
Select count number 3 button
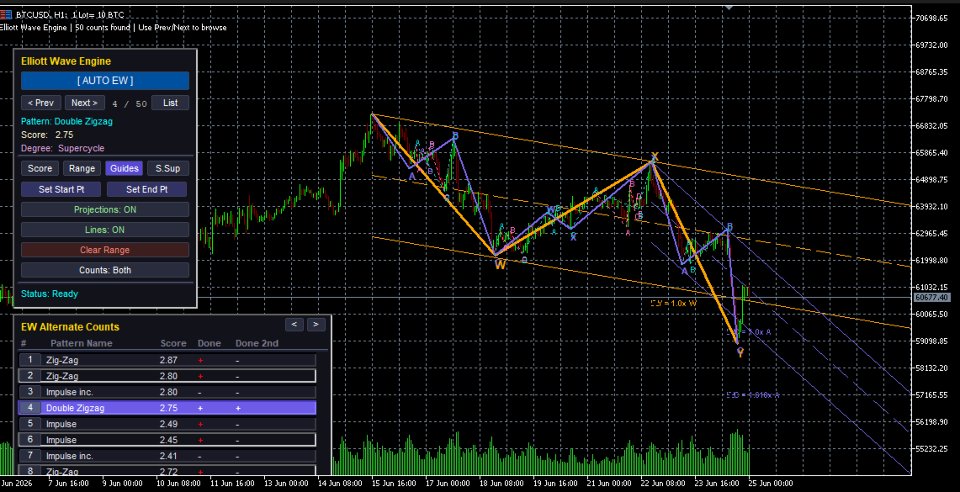[29, 392]
